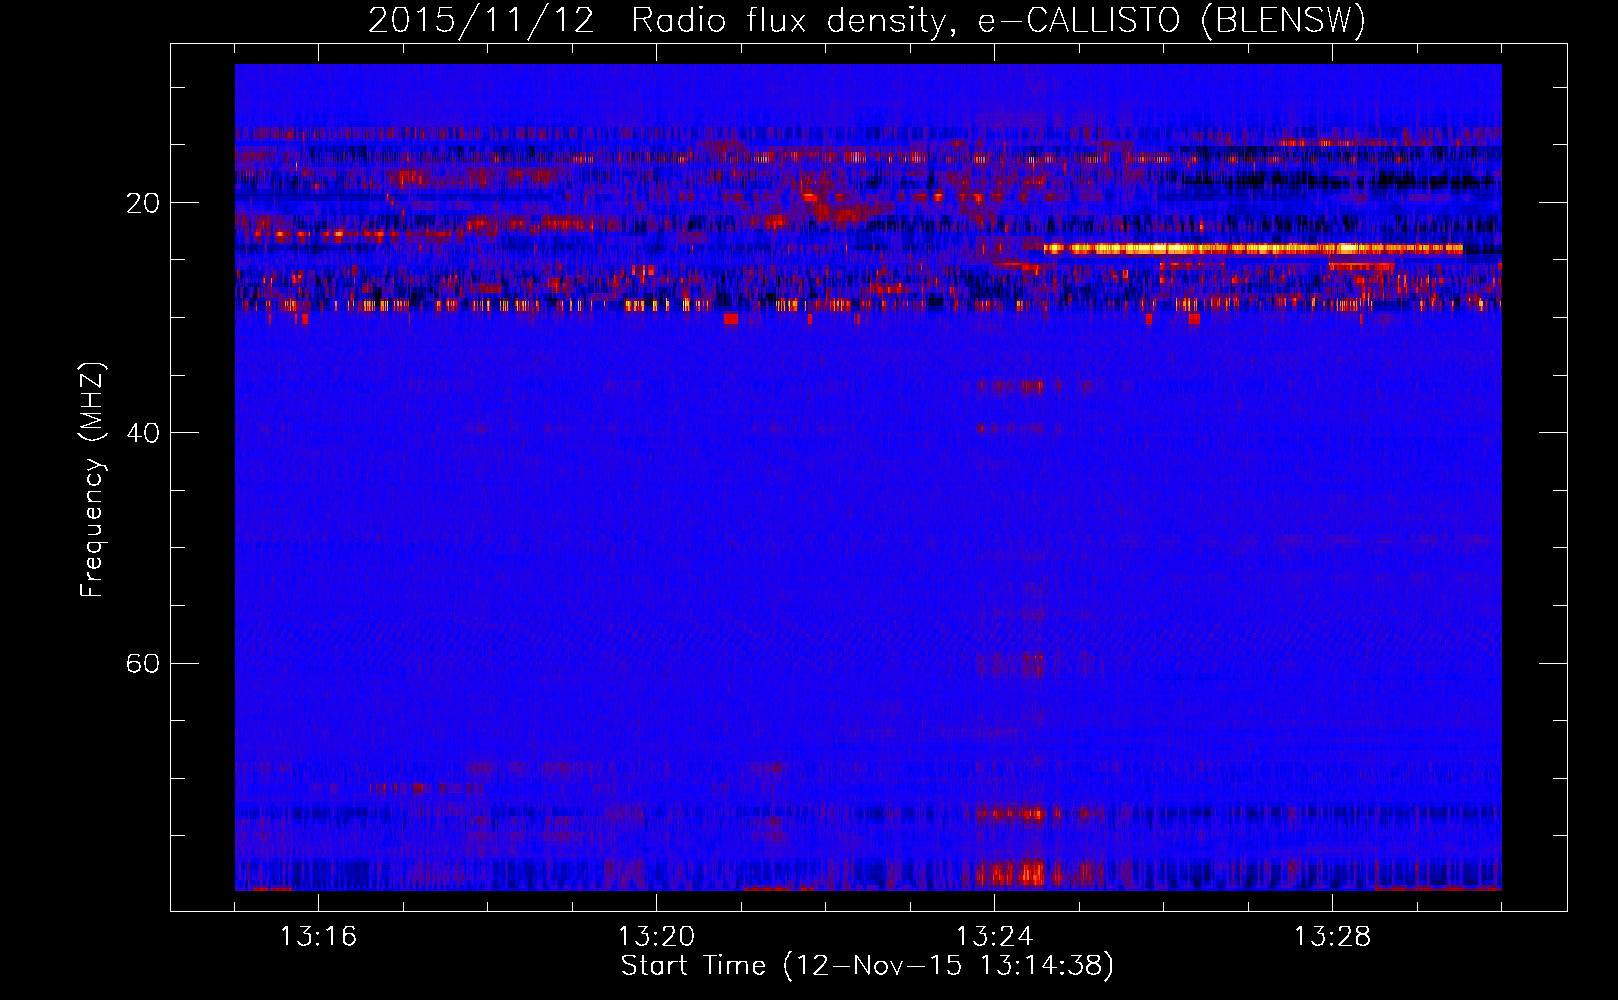Click the plot title with date 2015/11/12
Image resolution: width=1618 pixels, height=1000 pixels.
tap(867, 20)
